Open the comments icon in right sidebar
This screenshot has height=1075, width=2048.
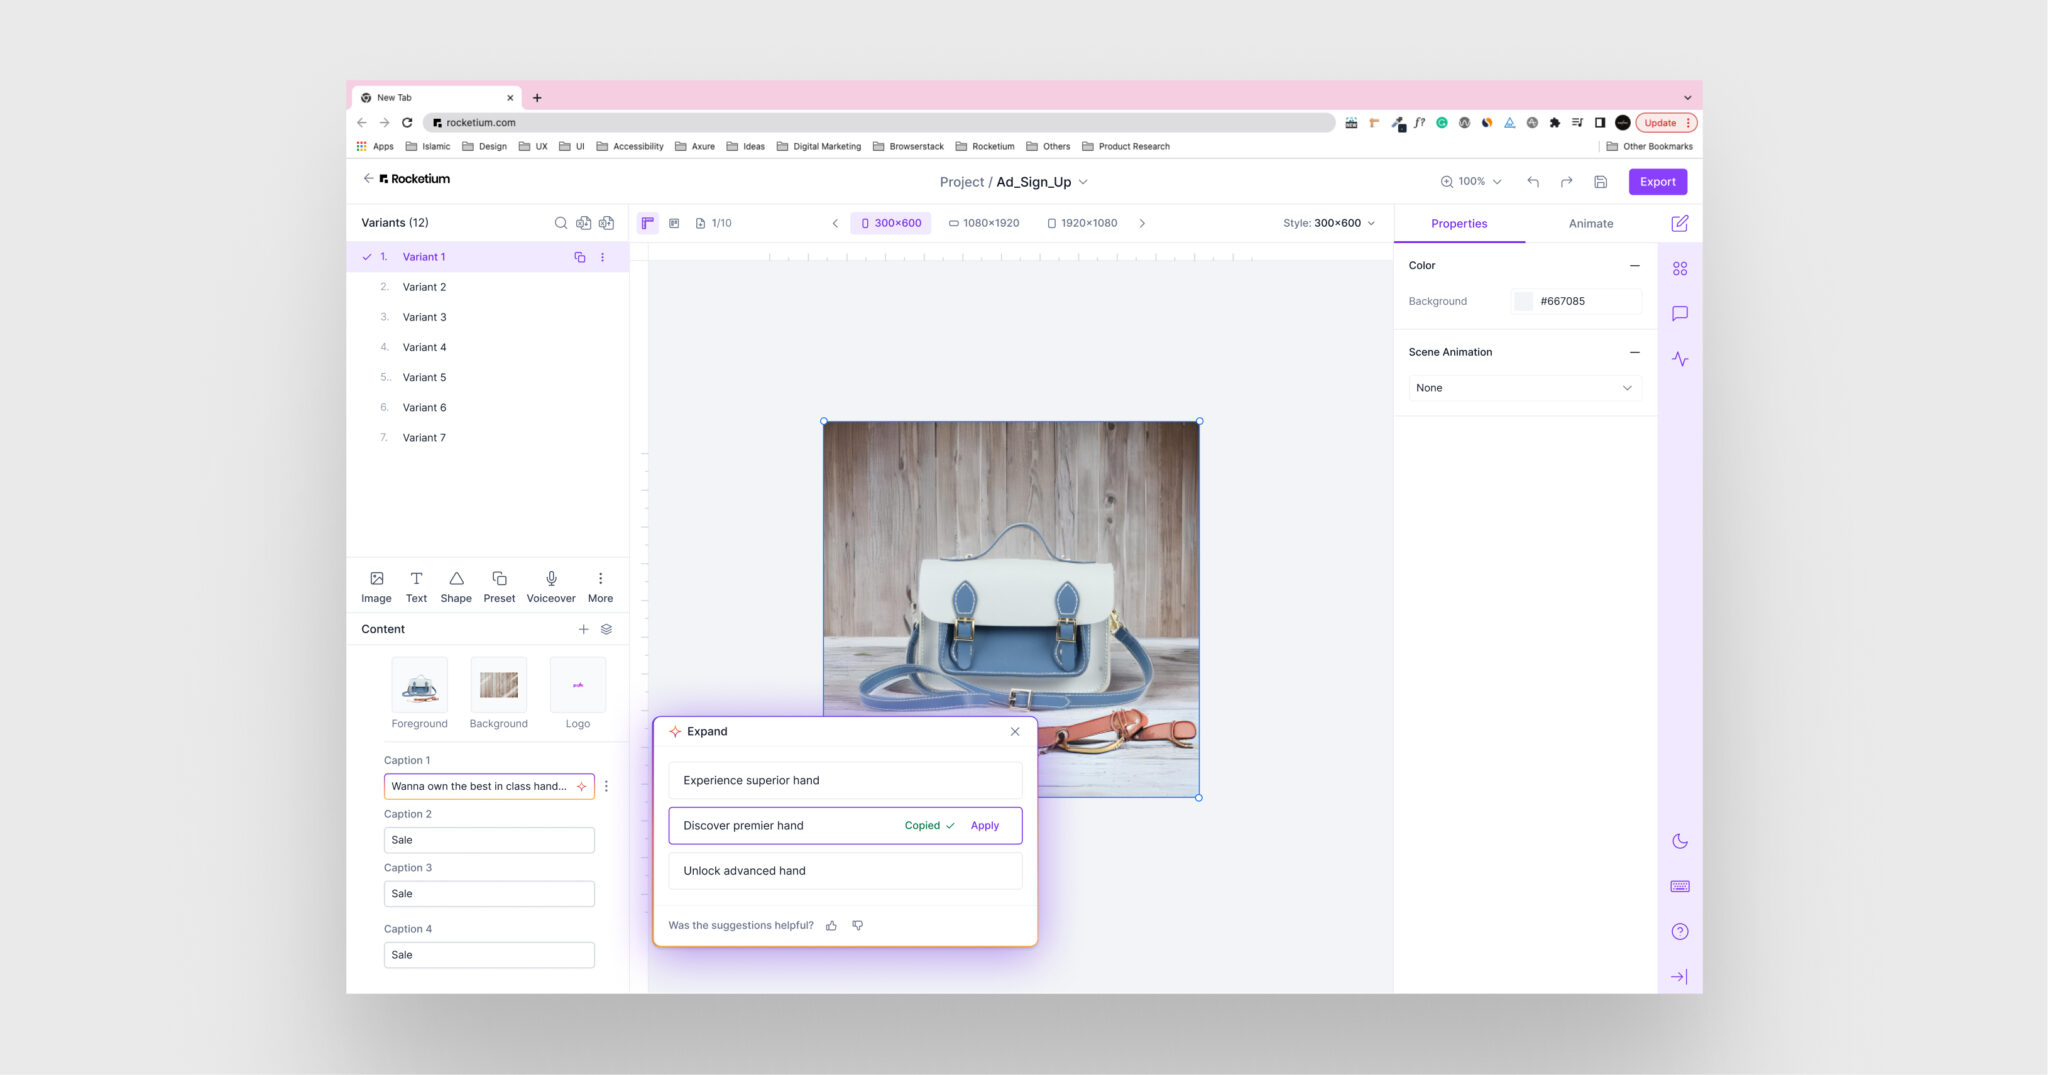pyautogui.click(x=1680, y=314)
